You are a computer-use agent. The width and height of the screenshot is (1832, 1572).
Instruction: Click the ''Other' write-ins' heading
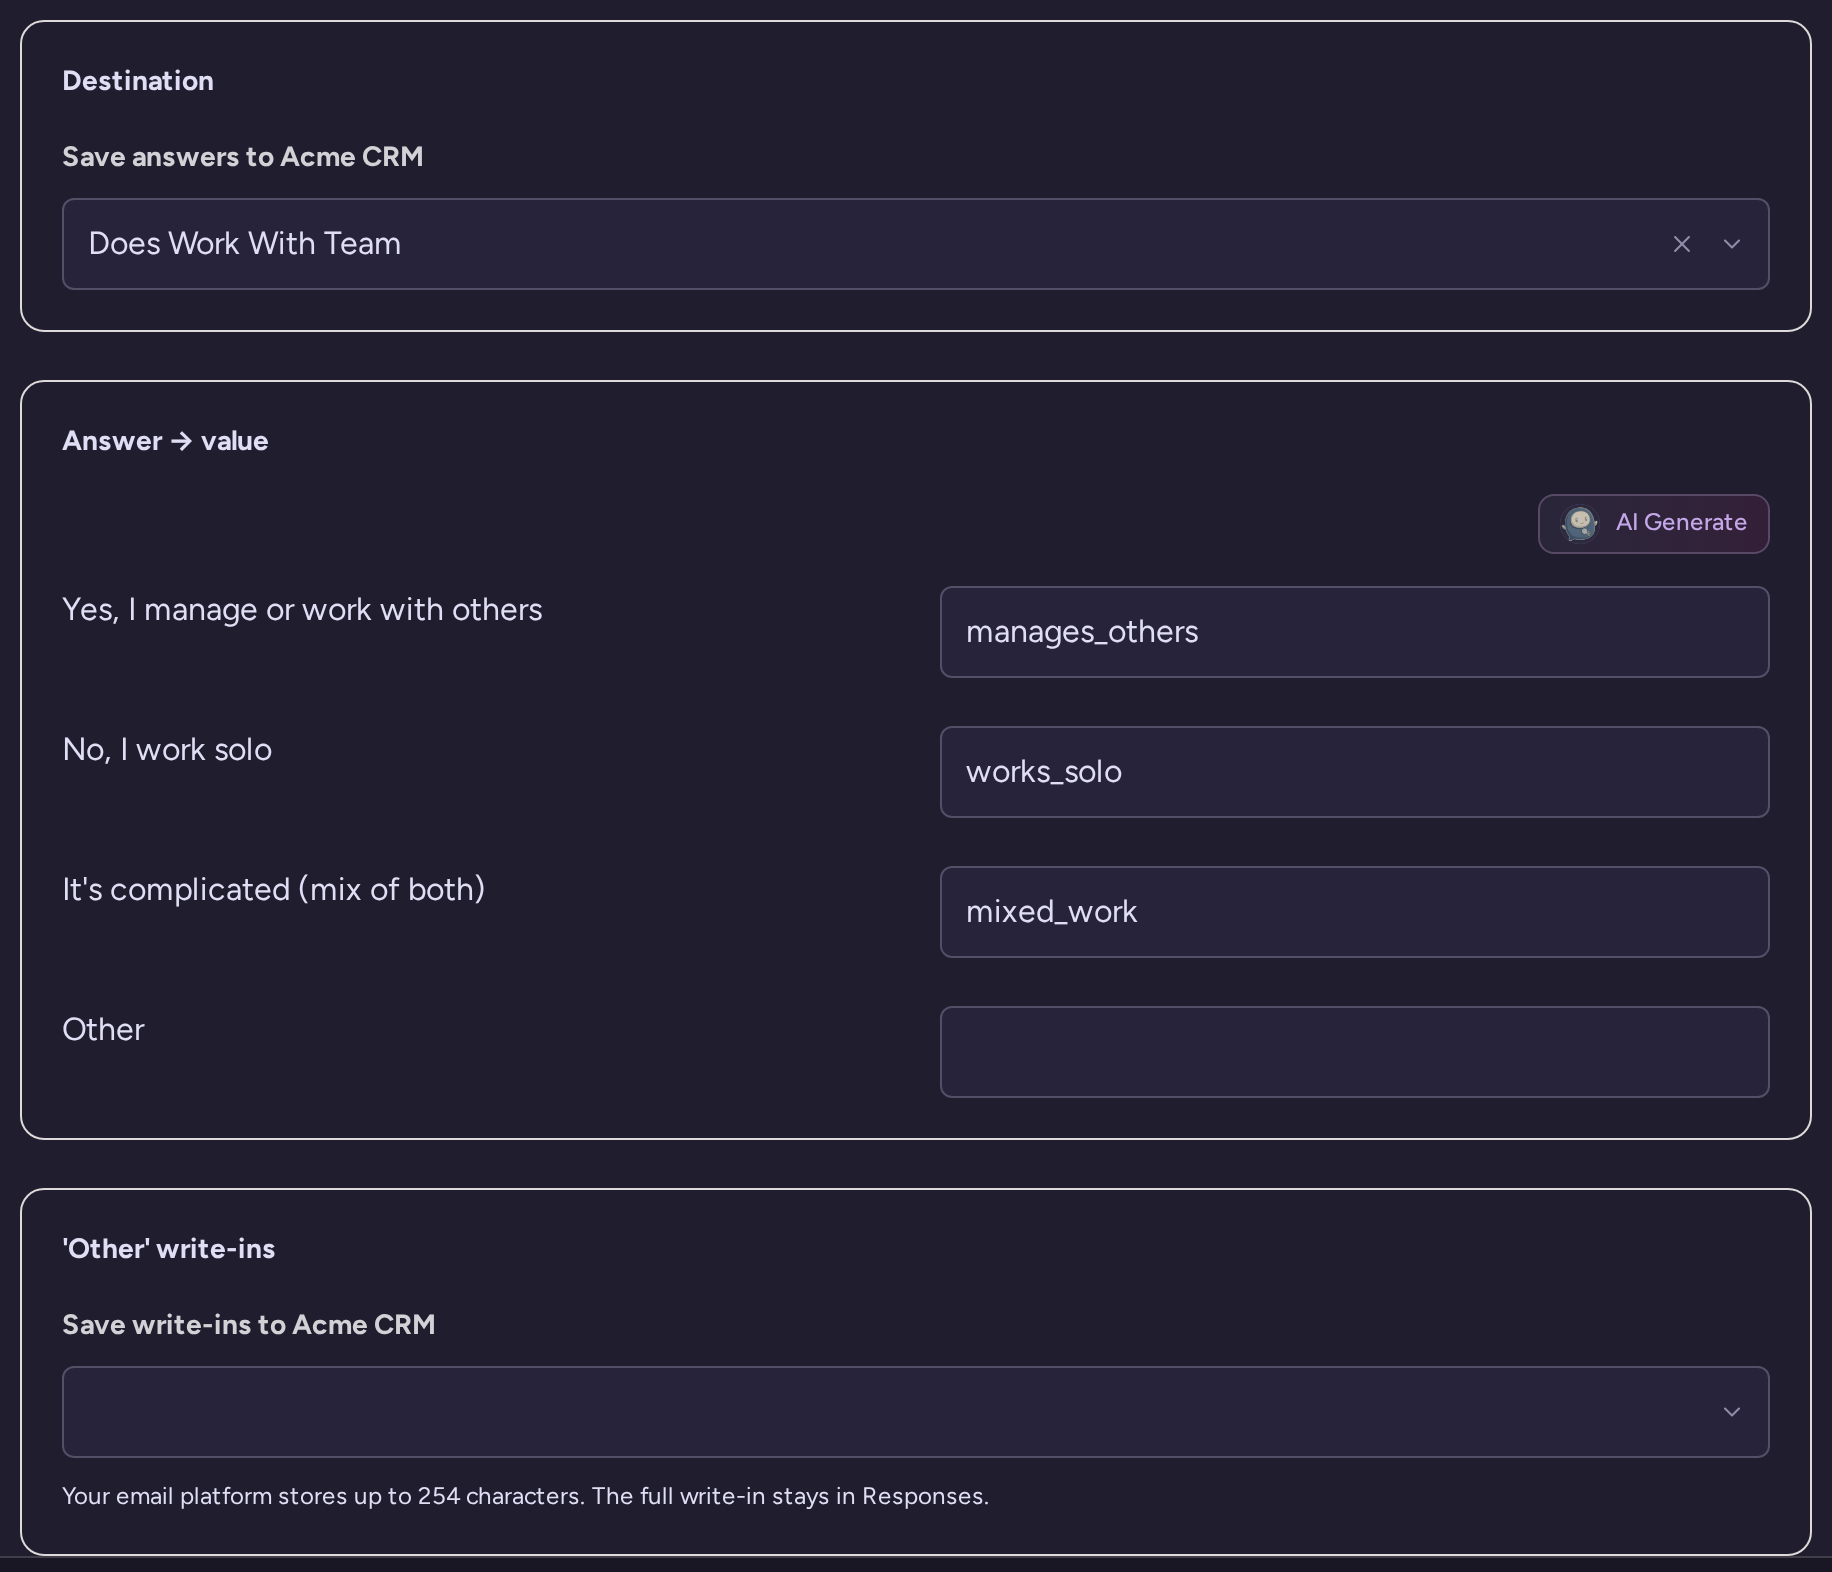168,1249
